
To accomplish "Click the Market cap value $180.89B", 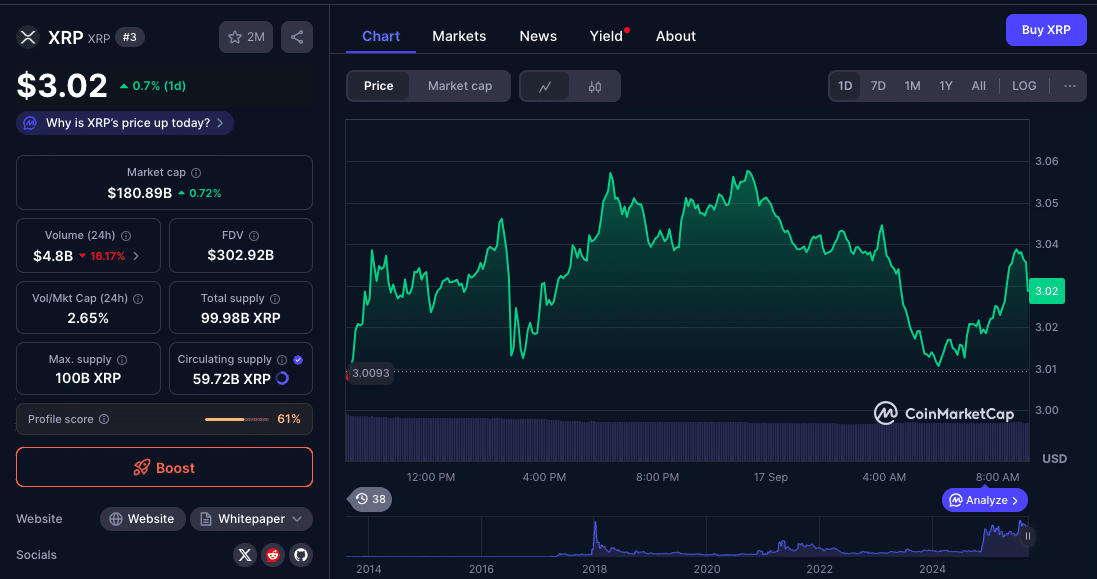I will click(x=140, y=193).
